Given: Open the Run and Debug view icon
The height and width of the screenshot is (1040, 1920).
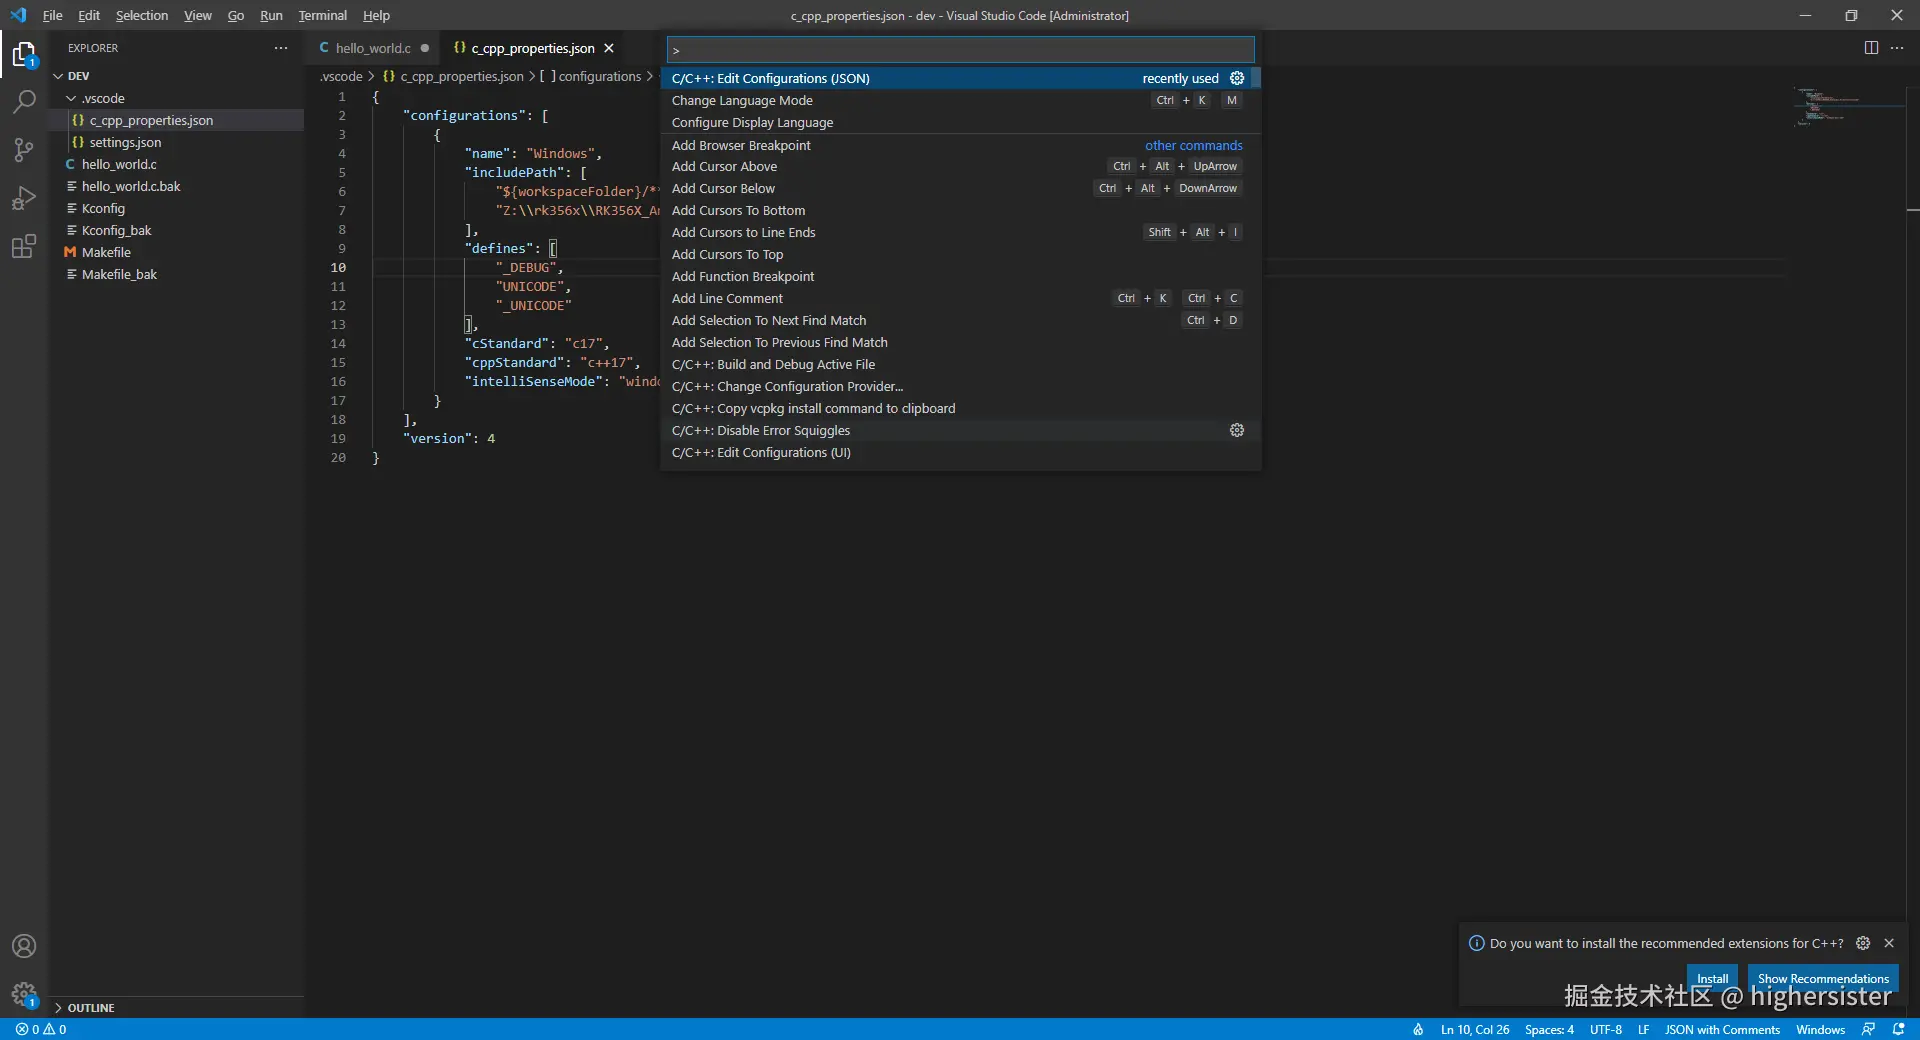Looking at the screenshot, I should (24, 198).
